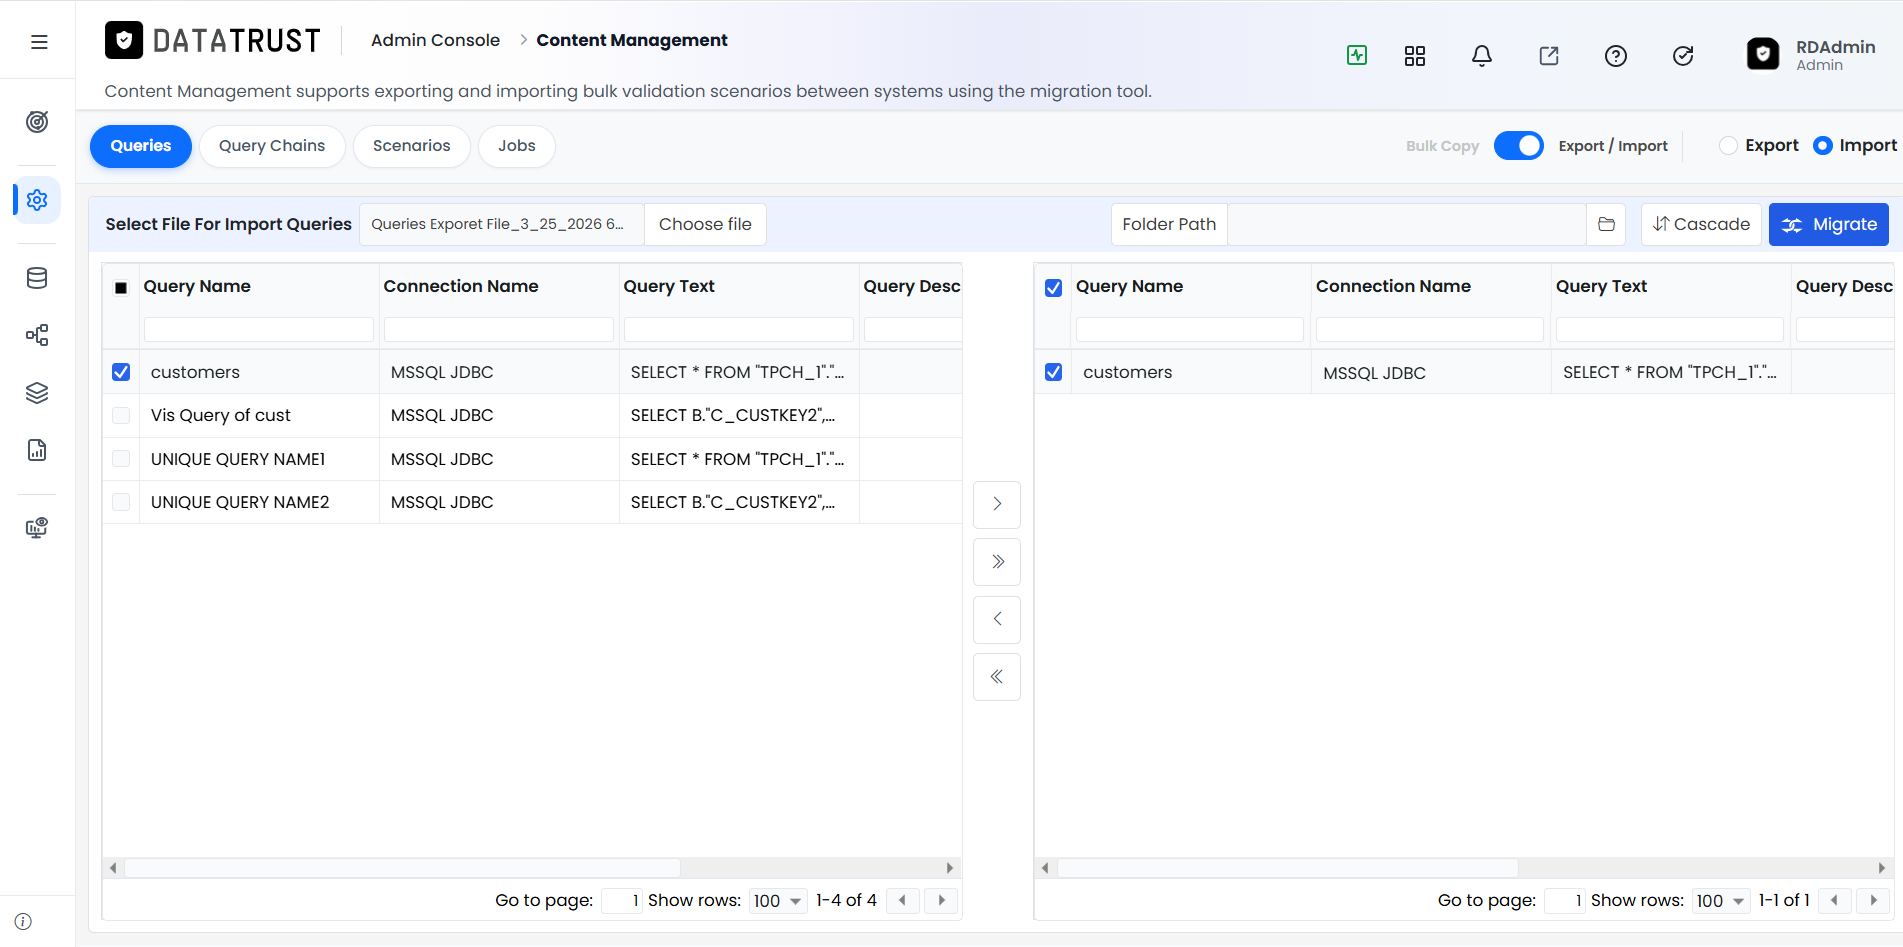The height and width of the screenshot is (947, 1903).
Task: Open Show rows dropdown in left table
Action: [778, 901]
